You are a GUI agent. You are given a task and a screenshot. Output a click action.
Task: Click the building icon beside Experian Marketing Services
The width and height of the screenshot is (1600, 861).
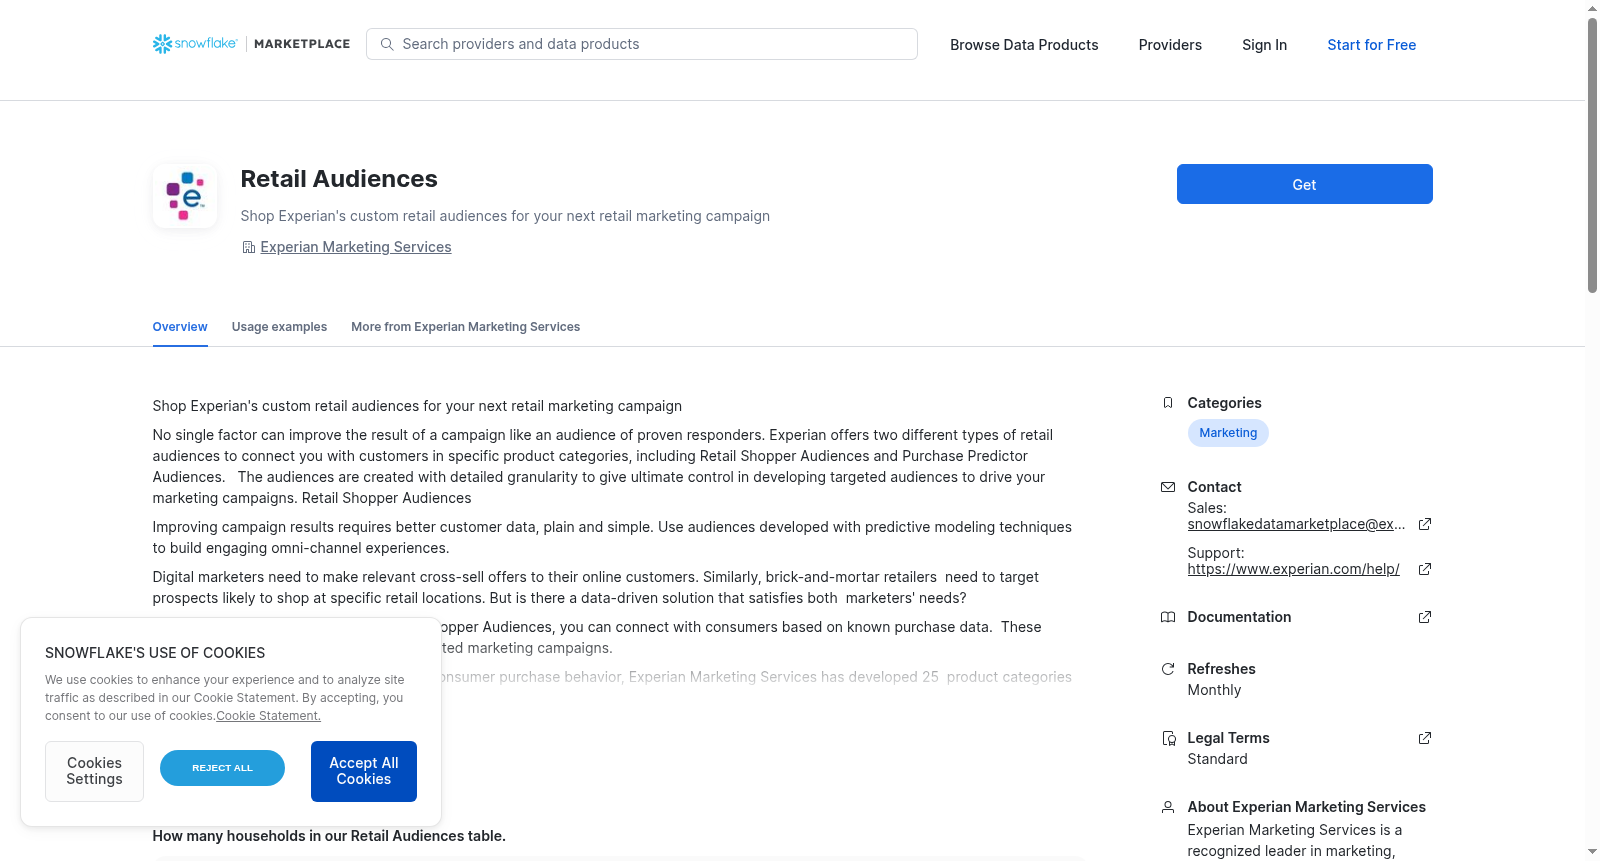pyautogui.click(x=249, y=247)
